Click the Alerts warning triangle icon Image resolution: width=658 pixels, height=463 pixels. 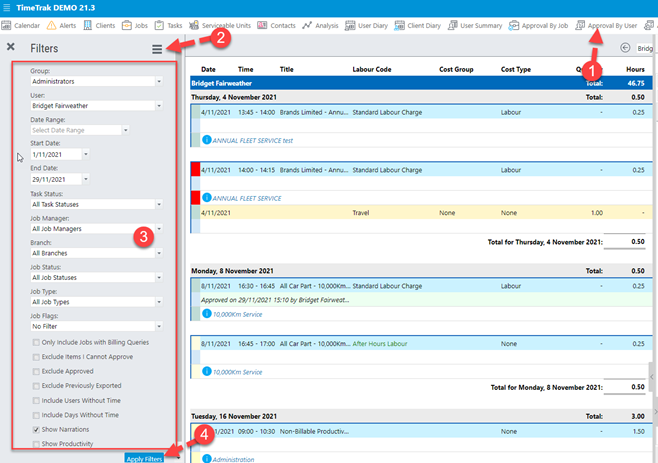[51, 26]
